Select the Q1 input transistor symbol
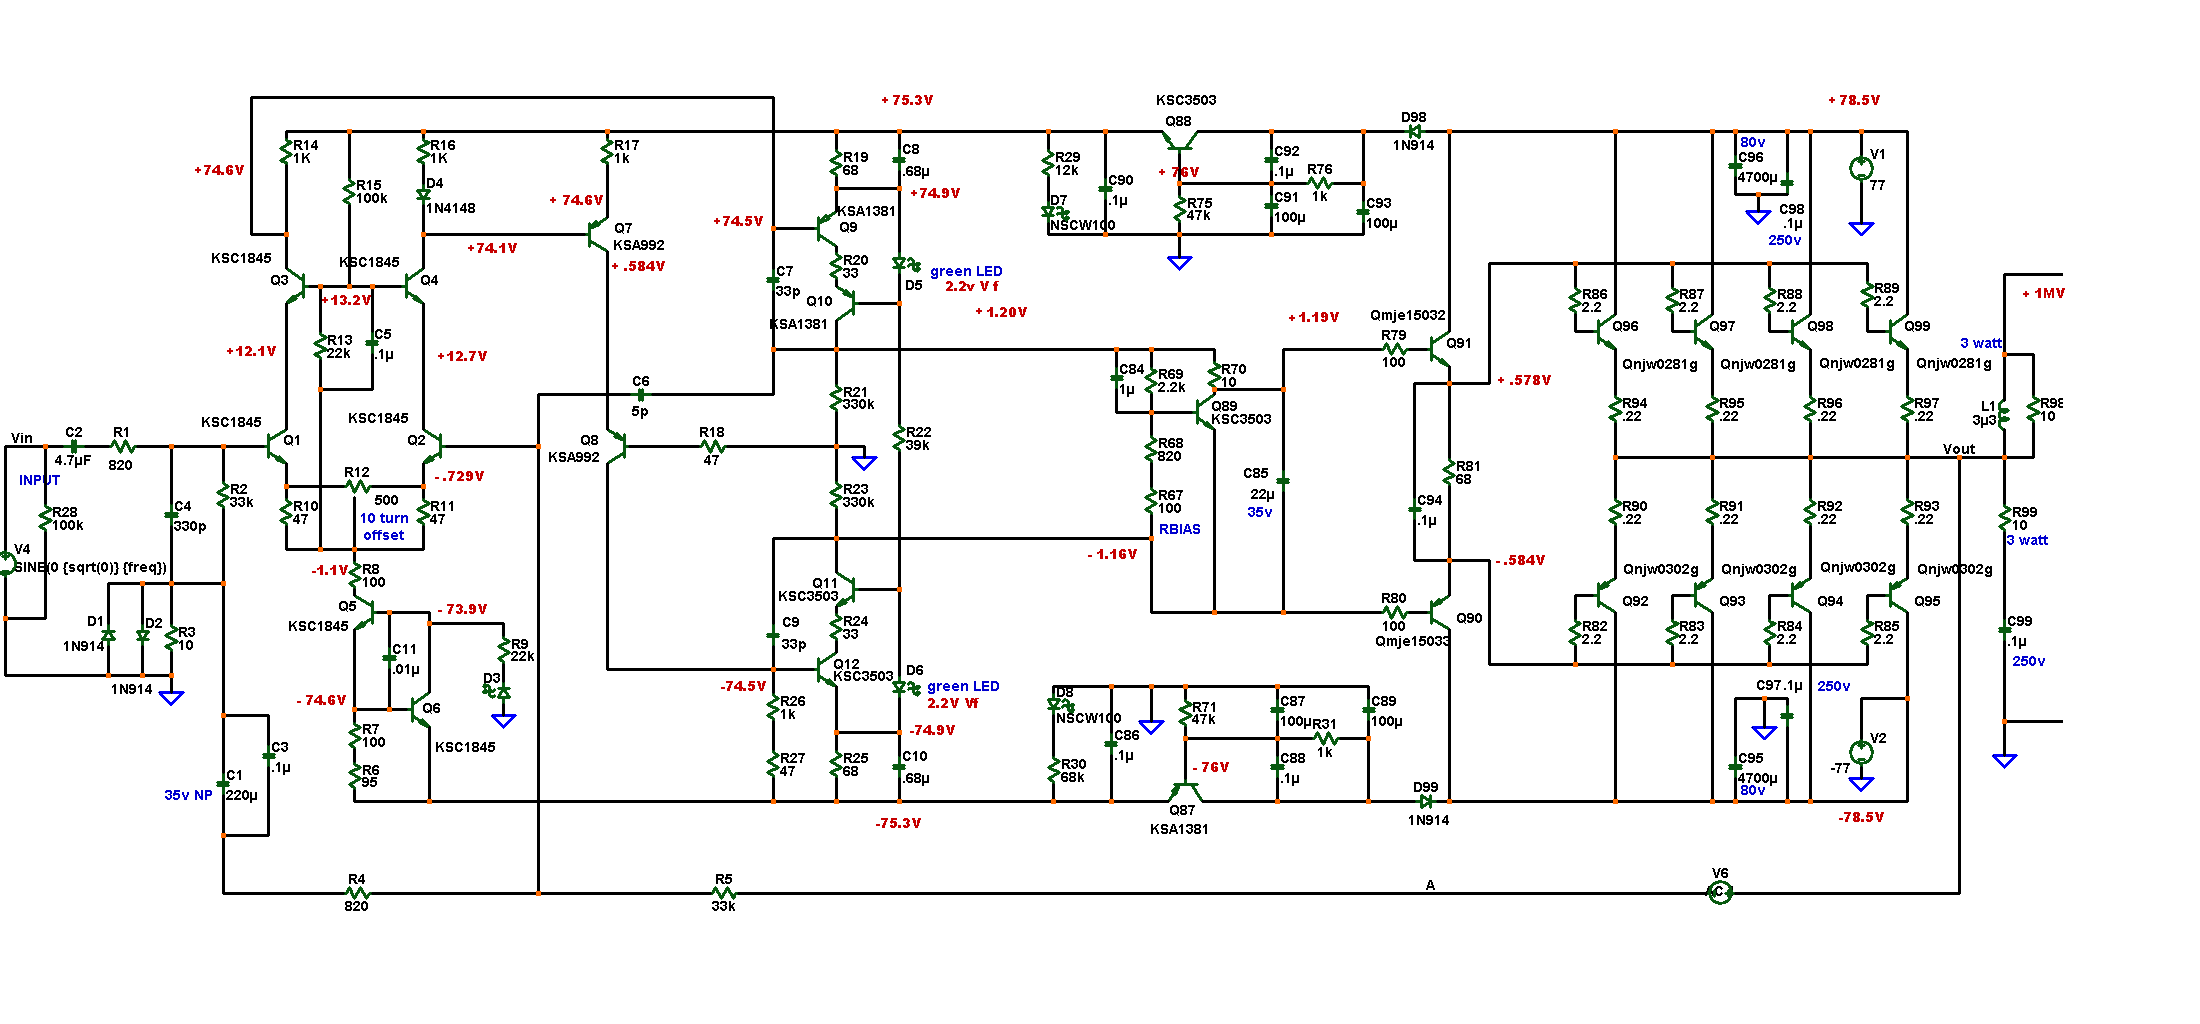The image size is (2200, 1024). (x=277, y=446)
